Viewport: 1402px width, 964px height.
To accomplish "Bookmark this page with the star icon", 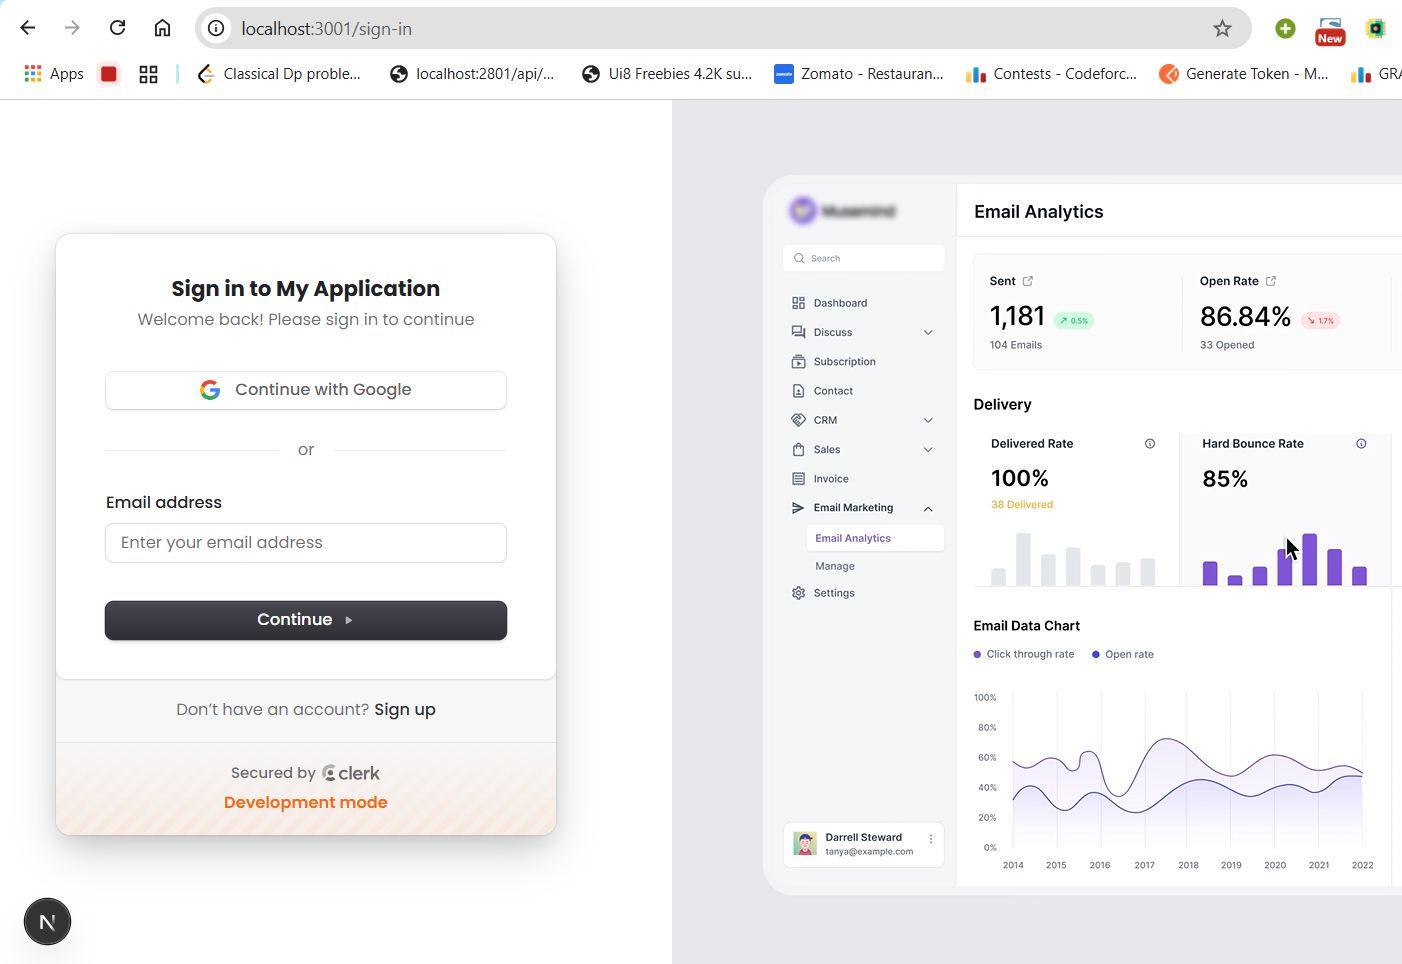I will tap(1222, 28).
